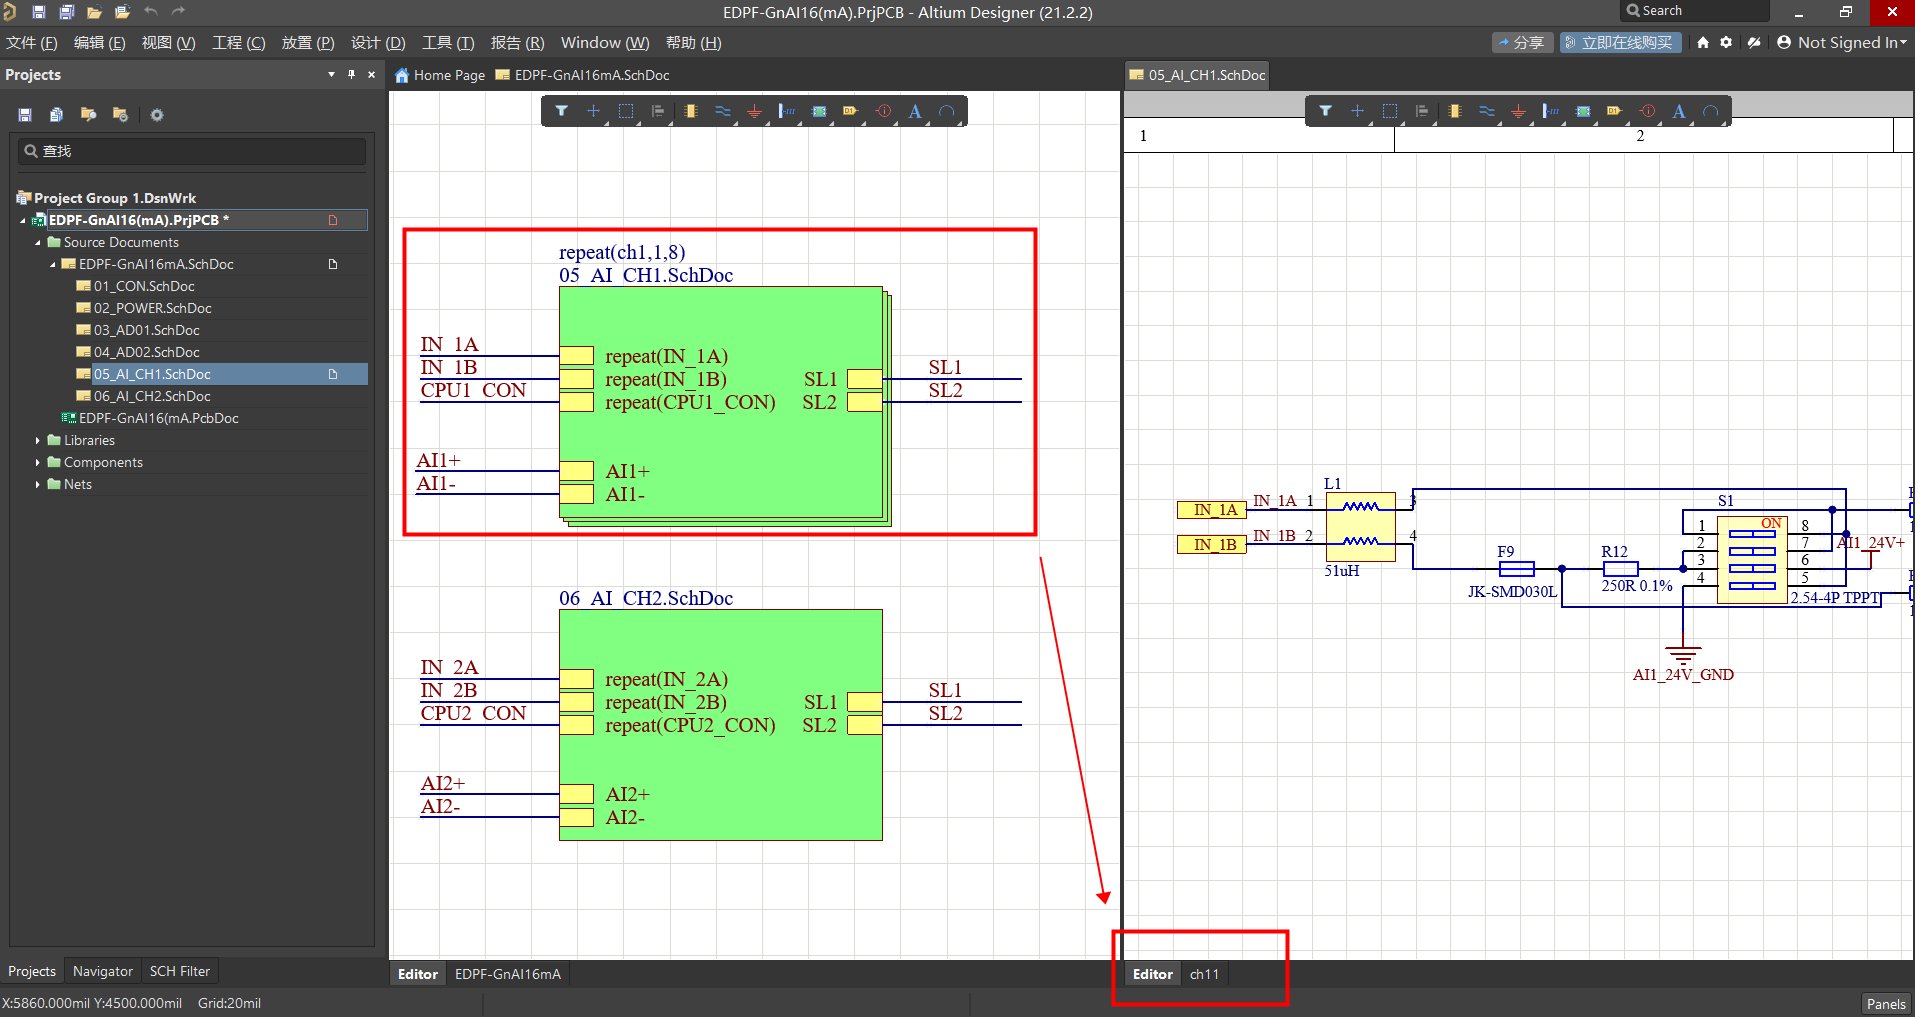Click the Undo arrow in the title bar
Viewport: 1915px width, 1017px height.
pyautogui.click(x=151, y=12)
